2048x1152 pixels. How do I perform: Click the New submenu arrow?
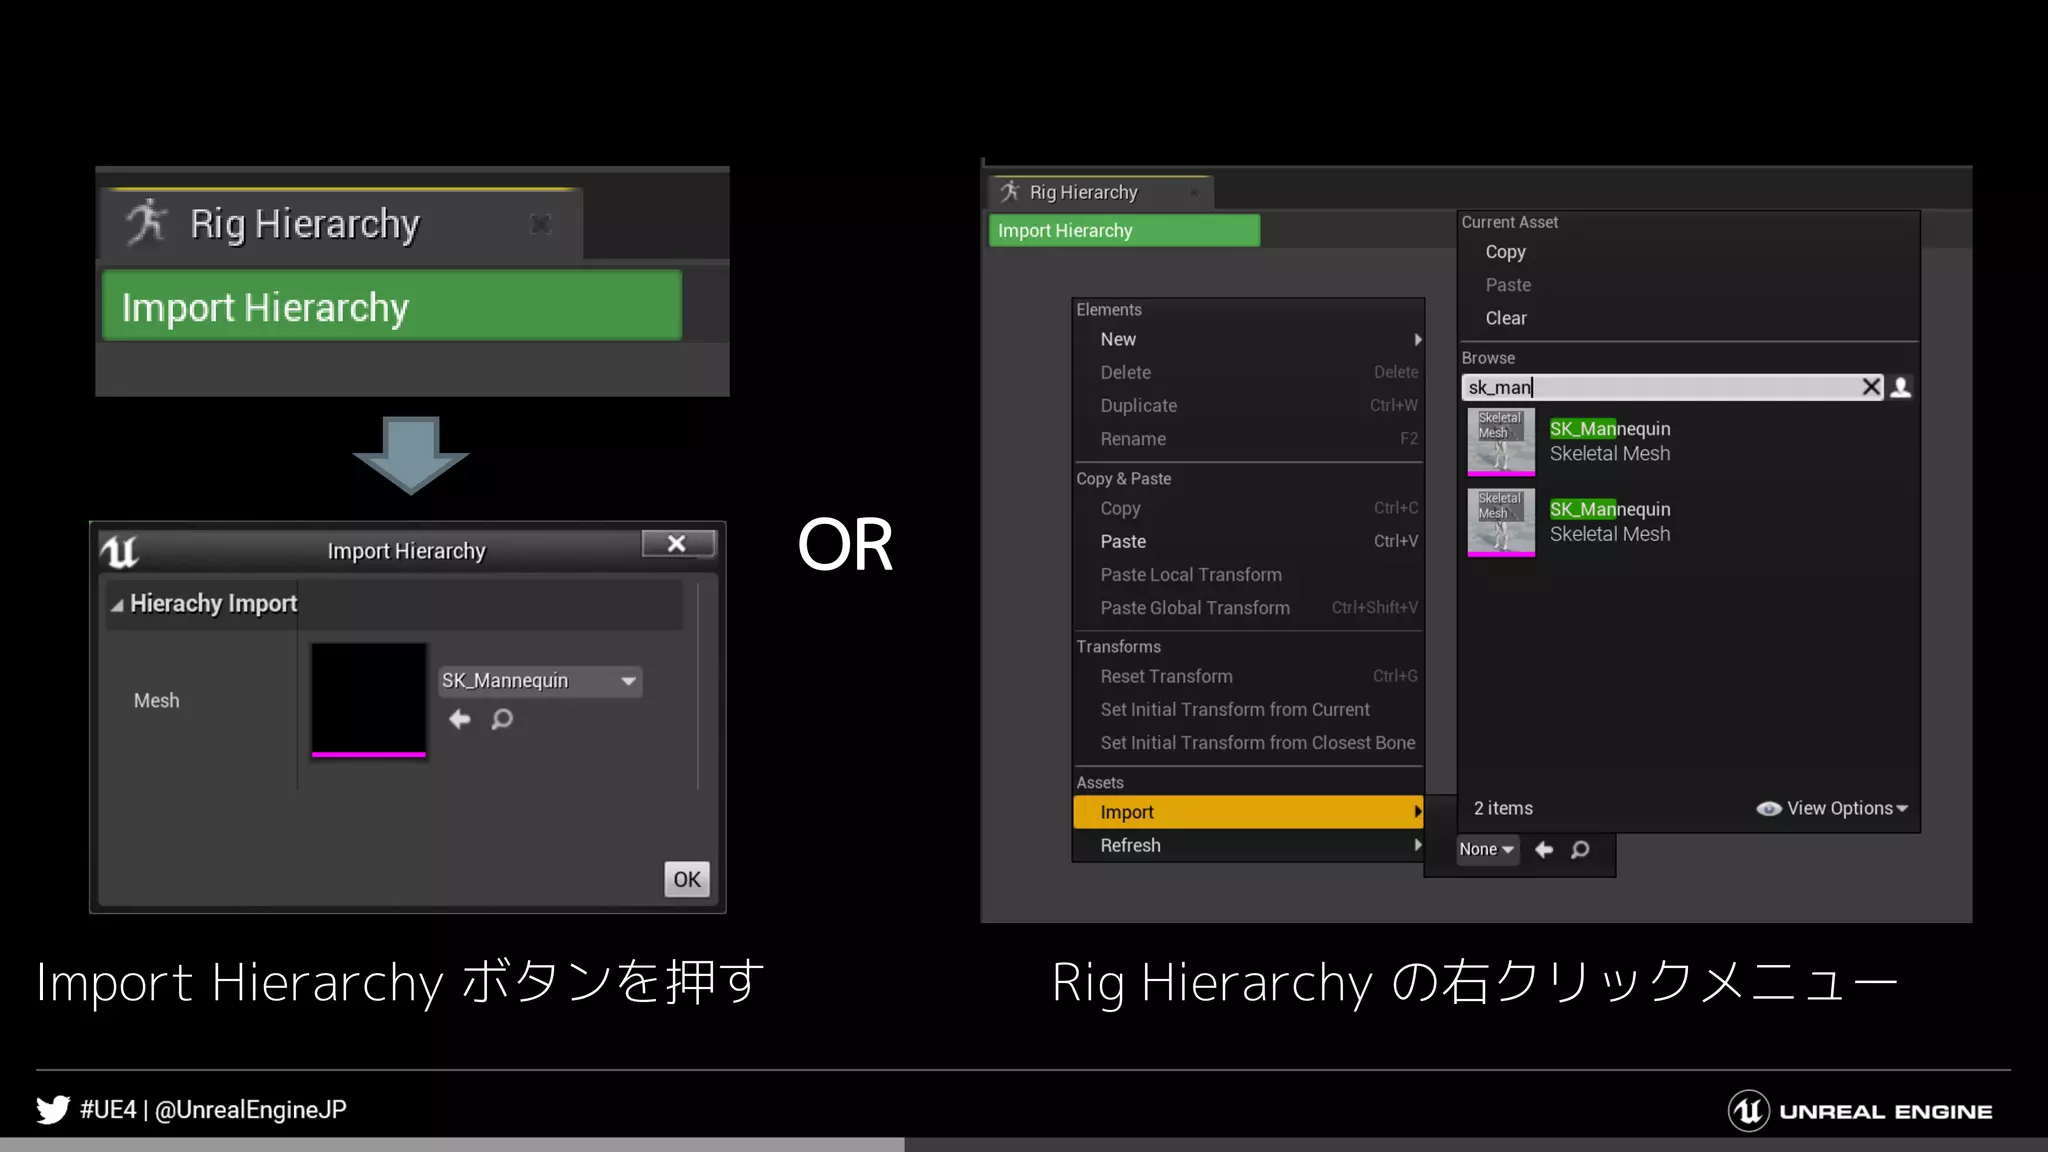1417,339
